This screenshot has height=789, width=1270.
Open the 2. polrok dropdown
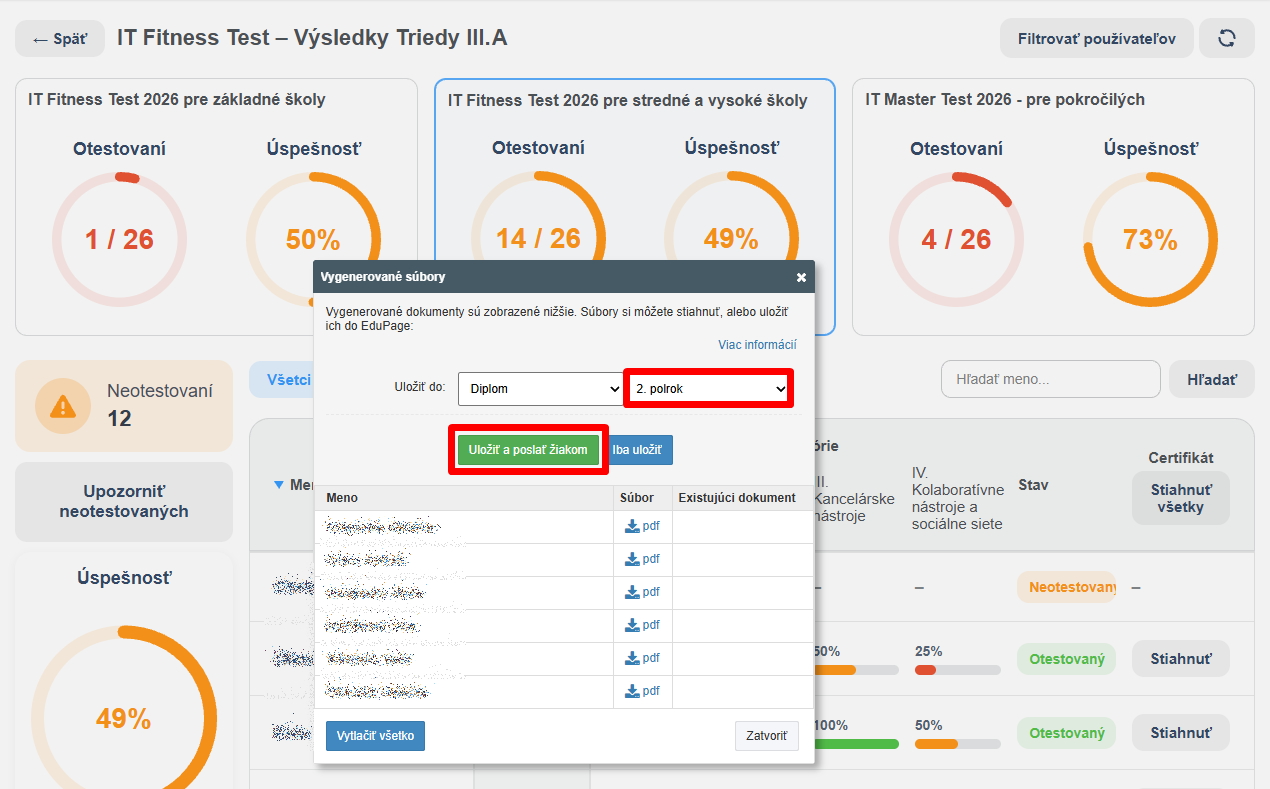710,389
